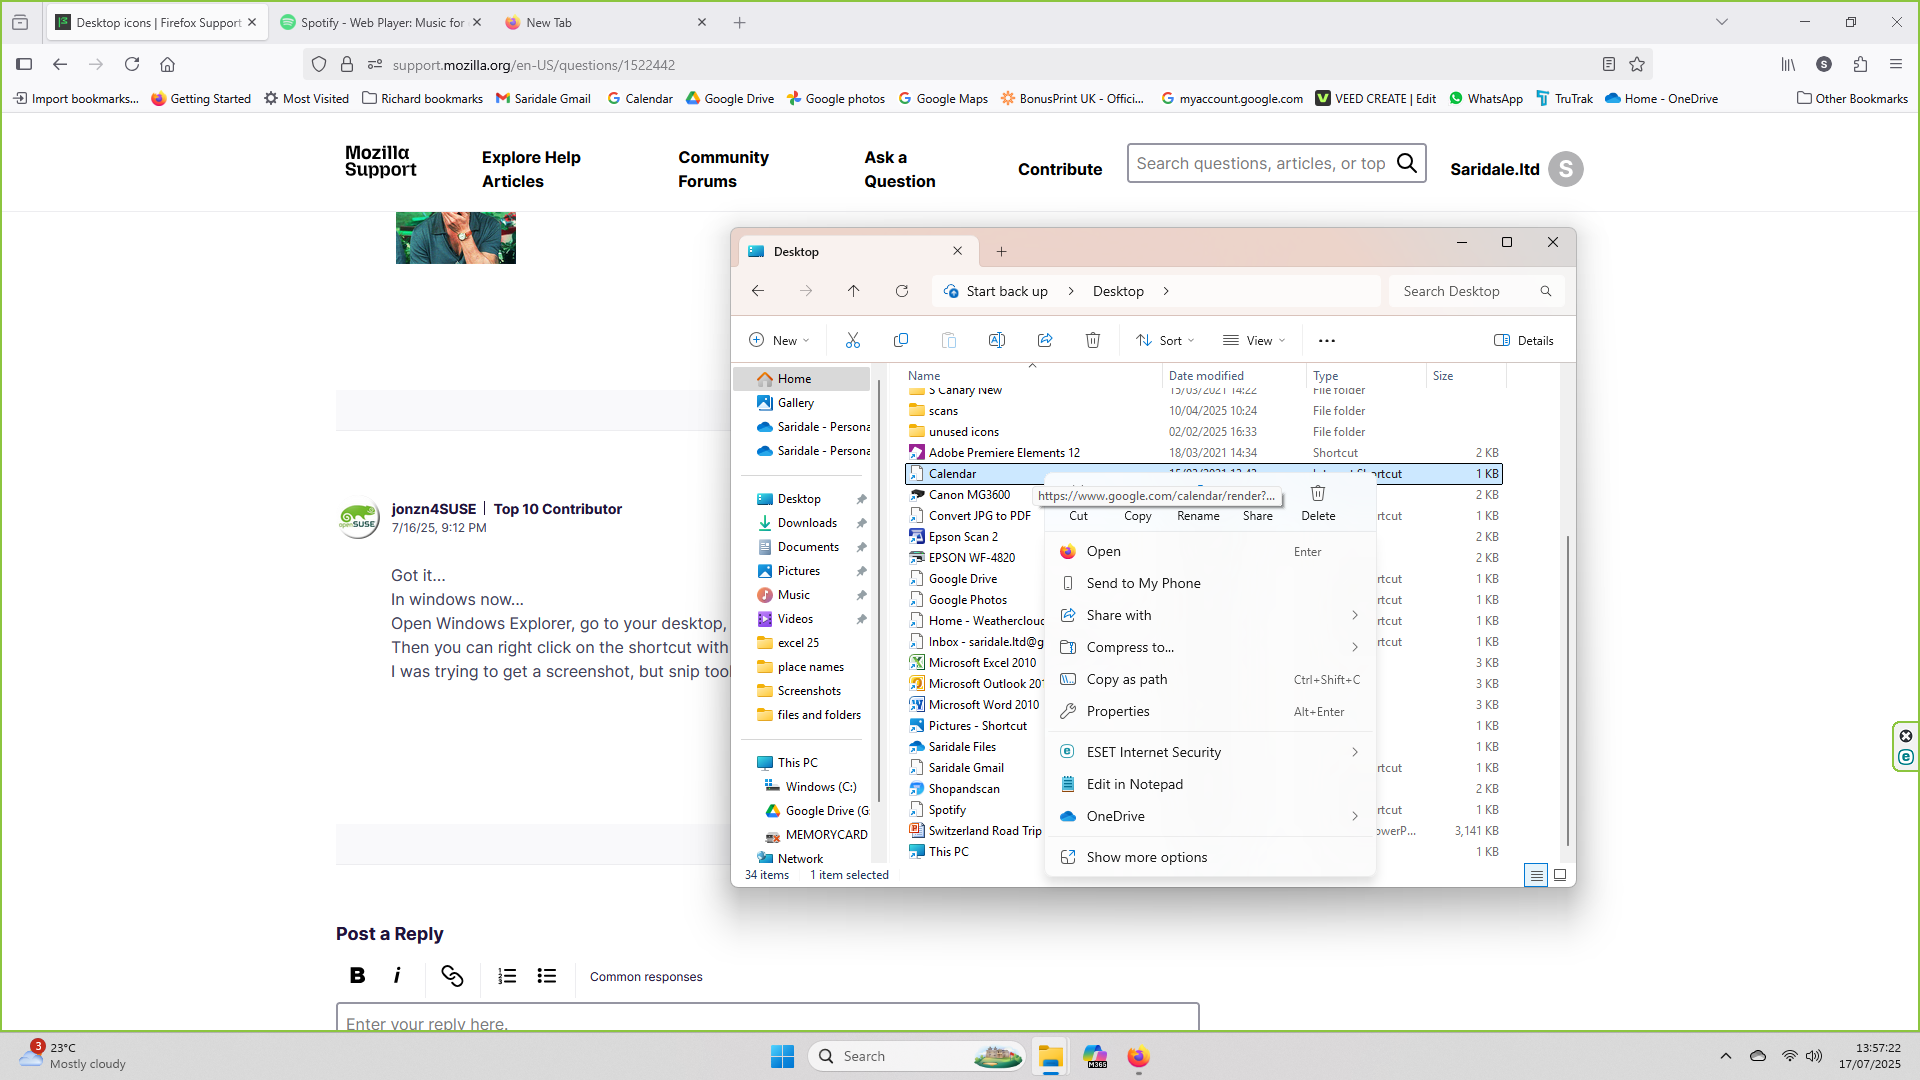Image resolution: width=1920 pixels, height=1080 pixels.
Task: Show hidden system tray icons
Action: 1726,1056
